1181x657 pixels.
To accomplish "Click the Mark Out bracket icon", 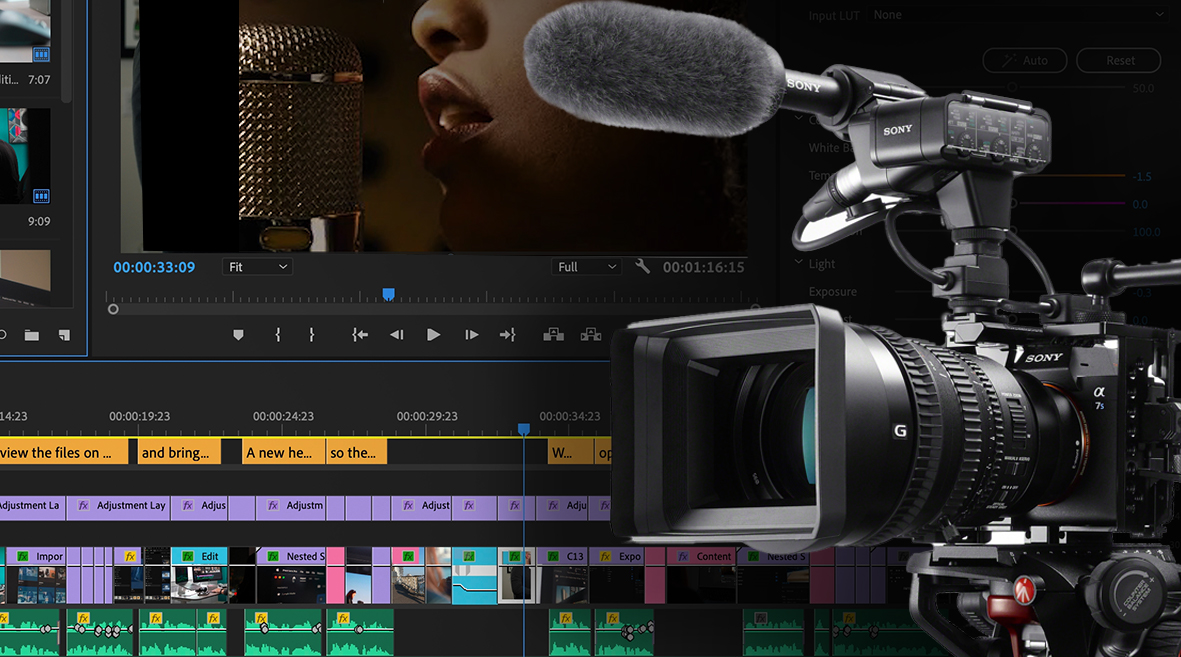I will [x=311, y=335].
